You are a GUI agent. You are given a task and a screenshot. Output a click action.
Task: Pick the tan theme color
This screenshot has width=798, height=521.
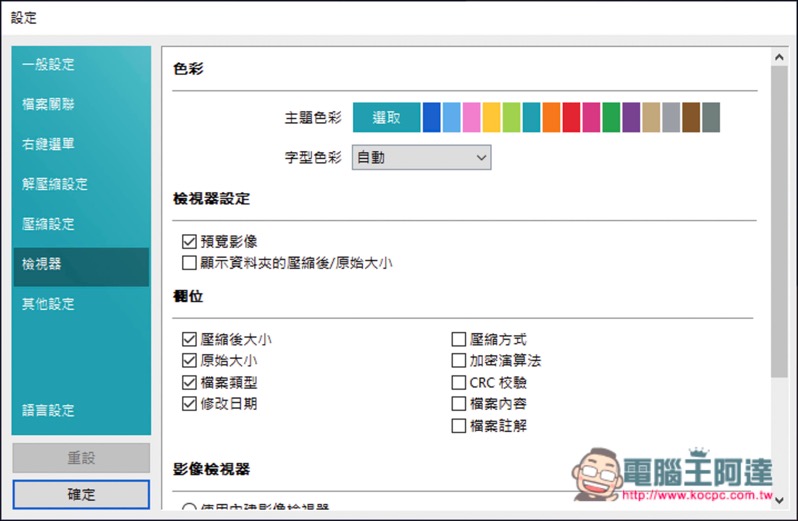pyautogui.click(x=651, y=118)
